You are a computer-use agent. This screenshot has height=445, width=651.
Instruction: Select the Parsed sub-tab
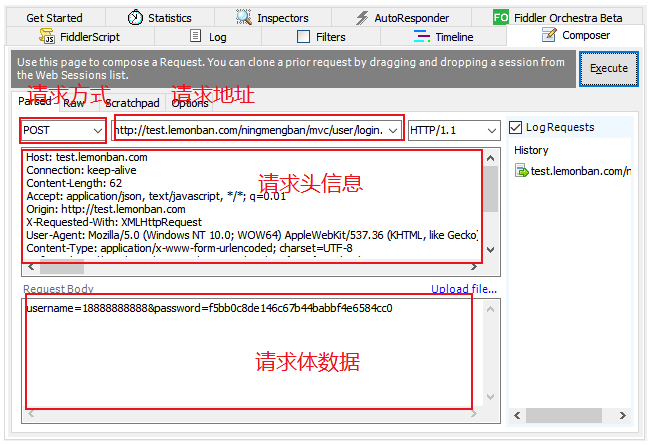tap(35, 101)
